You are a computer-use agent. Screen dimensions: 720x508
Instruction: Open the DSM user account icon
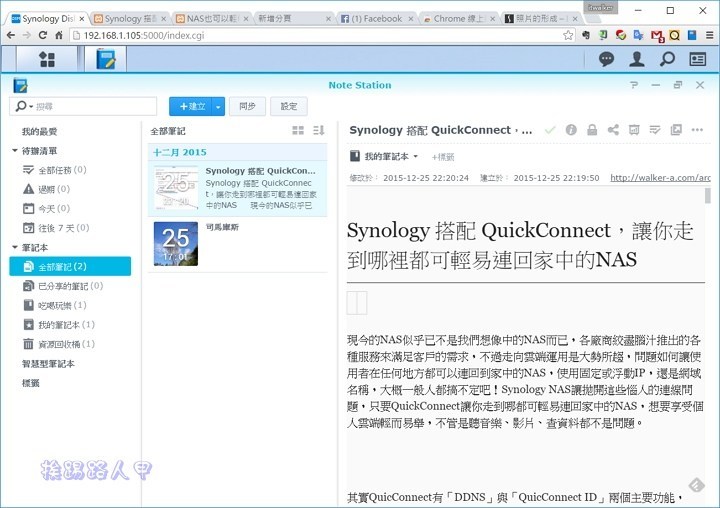(637, 59)
